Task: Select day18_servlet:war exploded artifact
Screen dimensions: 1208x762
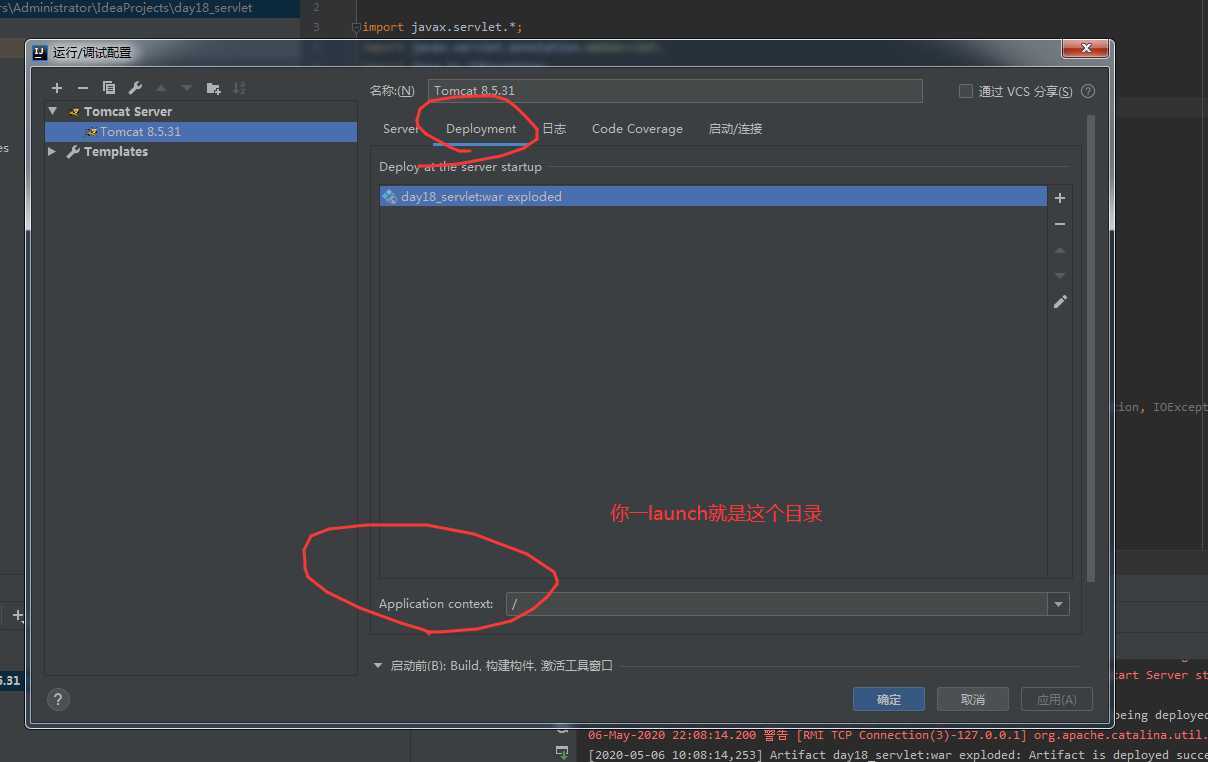Action: tap(713, 197)
